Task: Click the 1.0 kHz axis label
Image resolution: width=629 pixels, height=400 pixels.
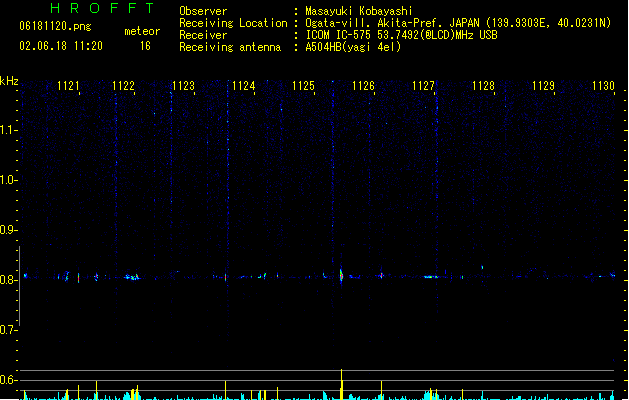Action: pos(8,180)
